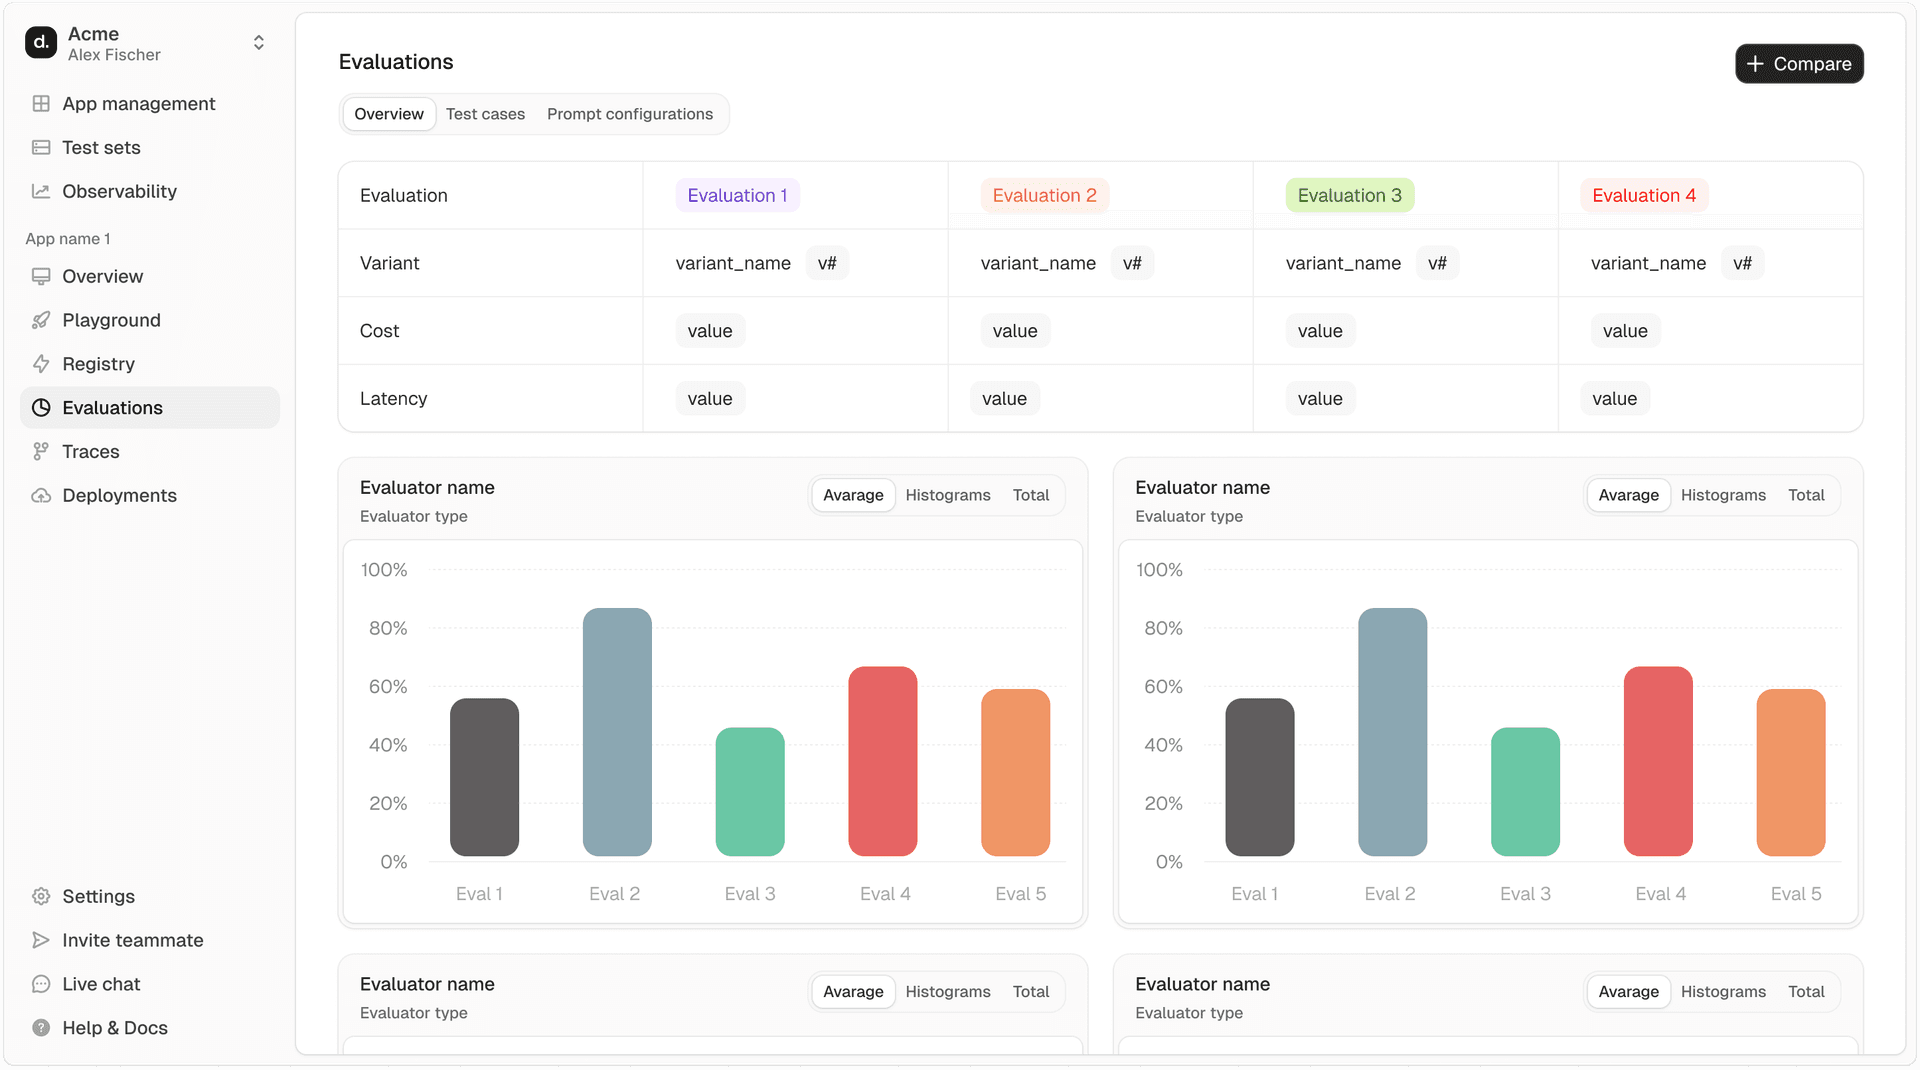Click the App management grid icon
The image size is (1920, 1070).
(41, 104)
